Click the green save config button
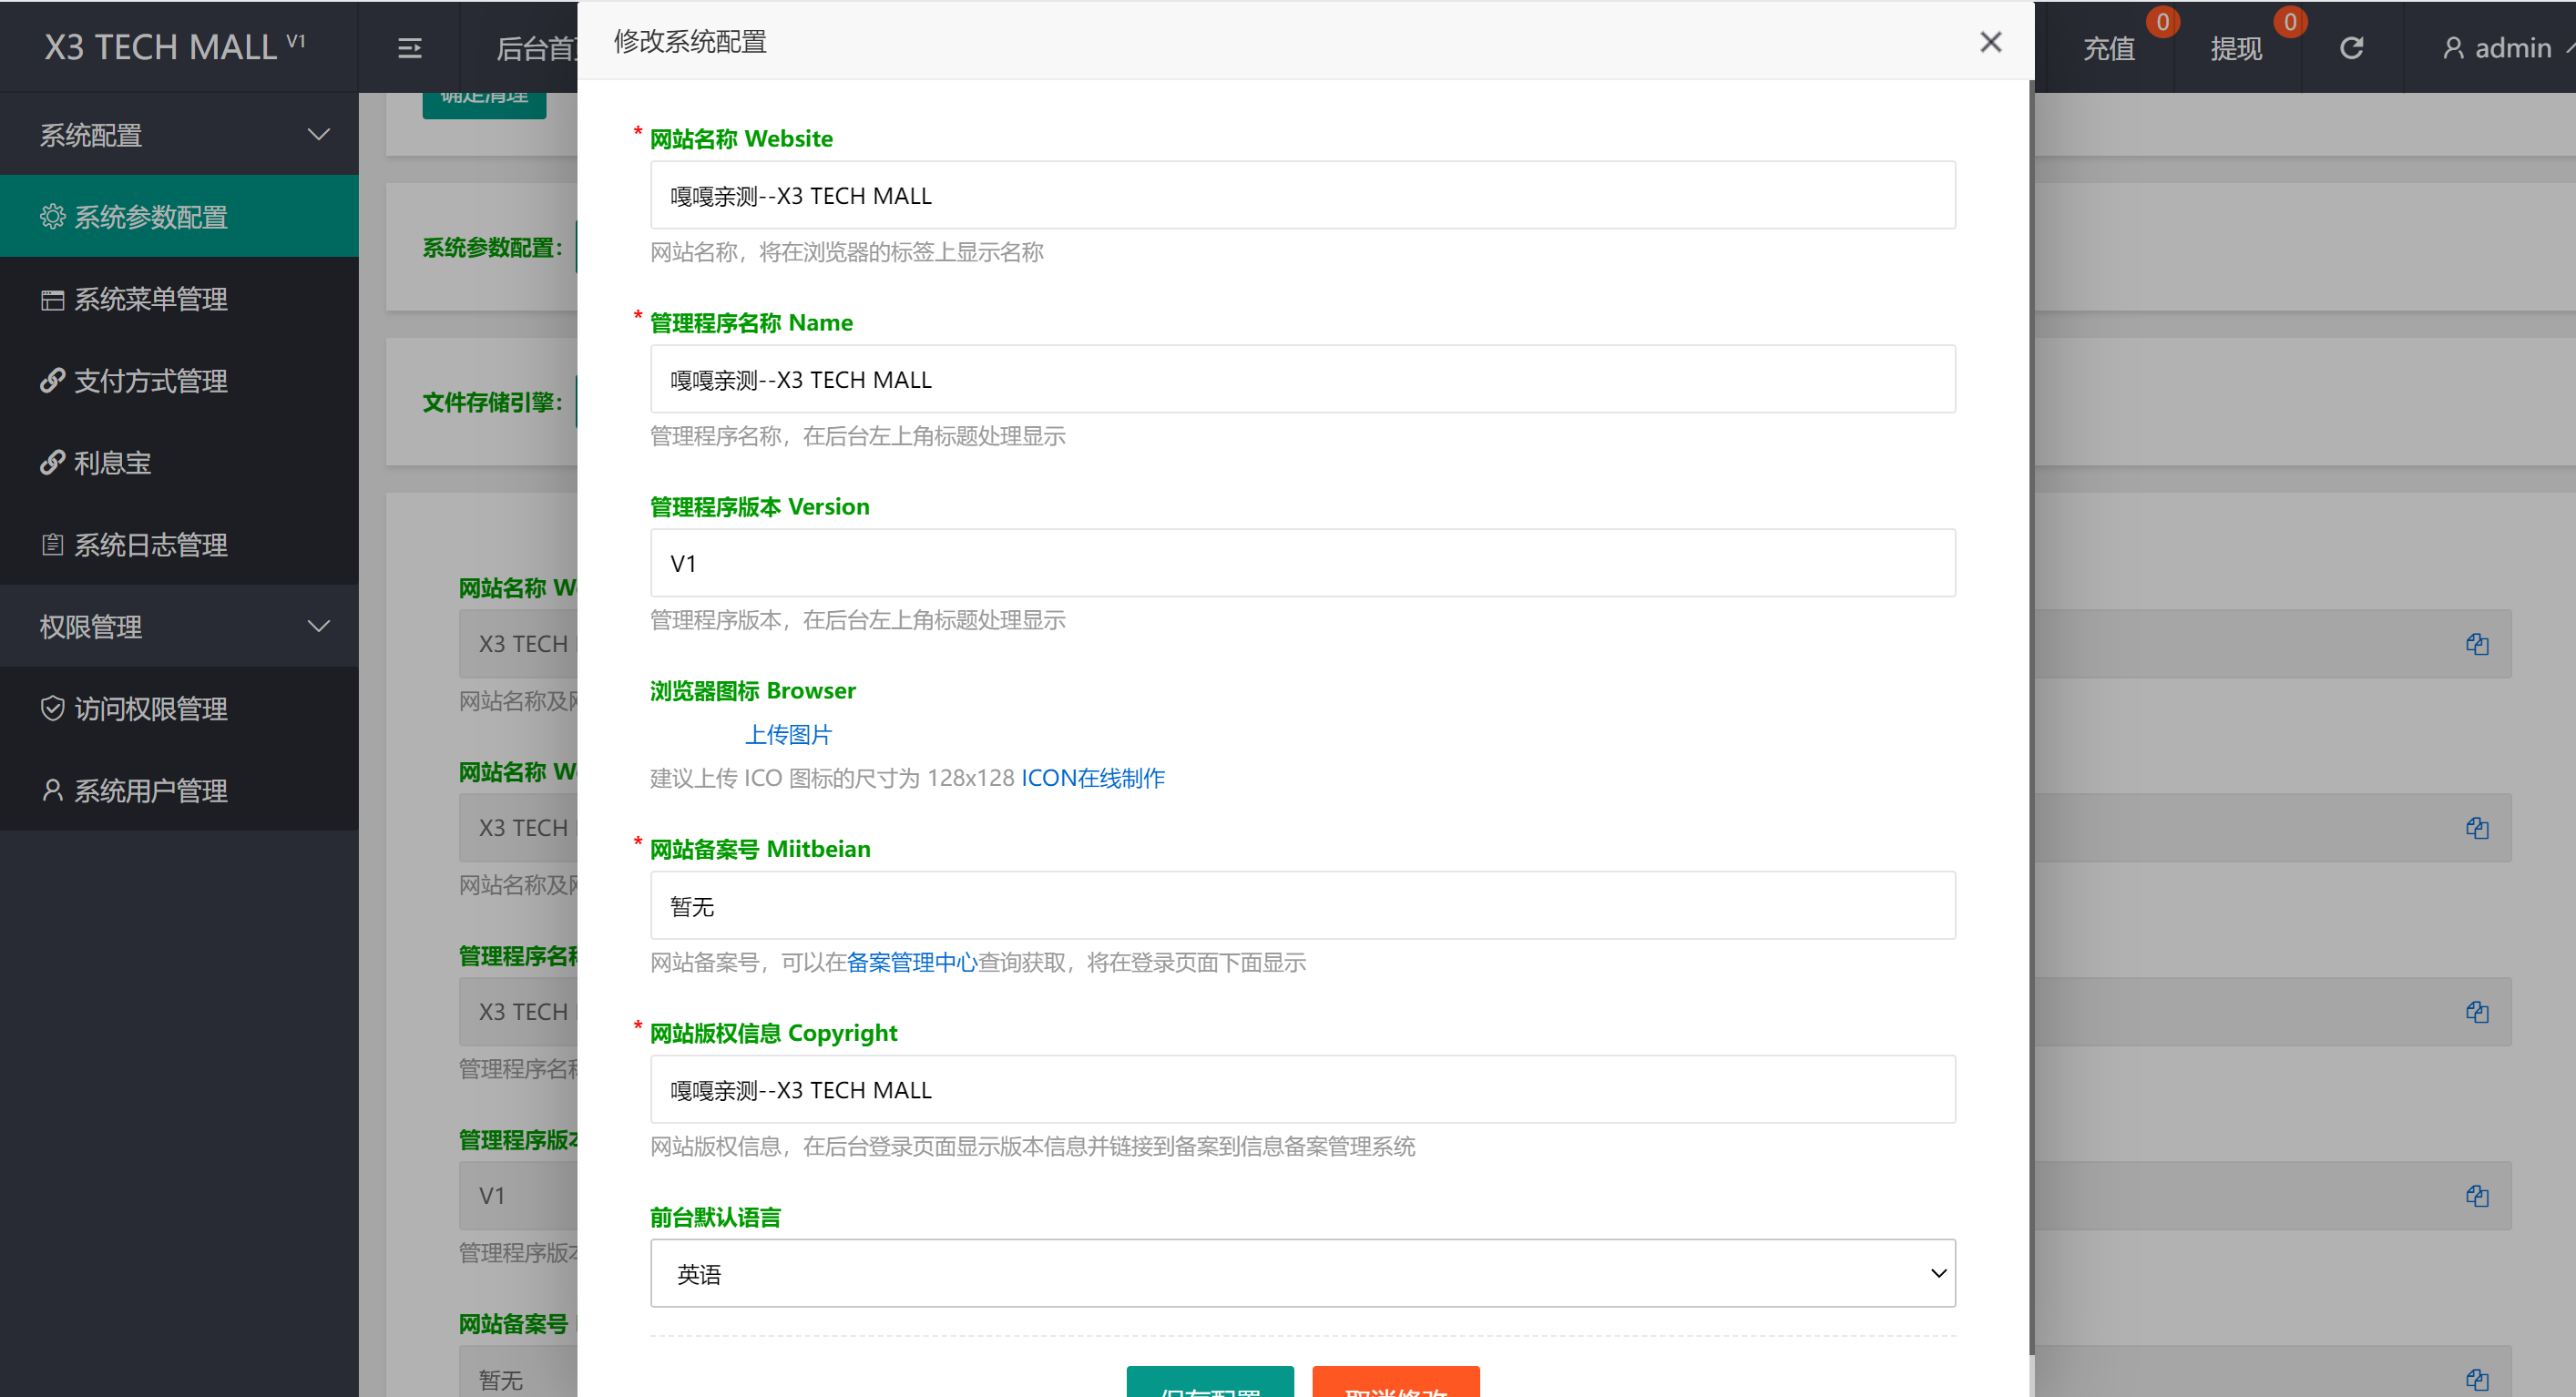 pos(1210,1382)
